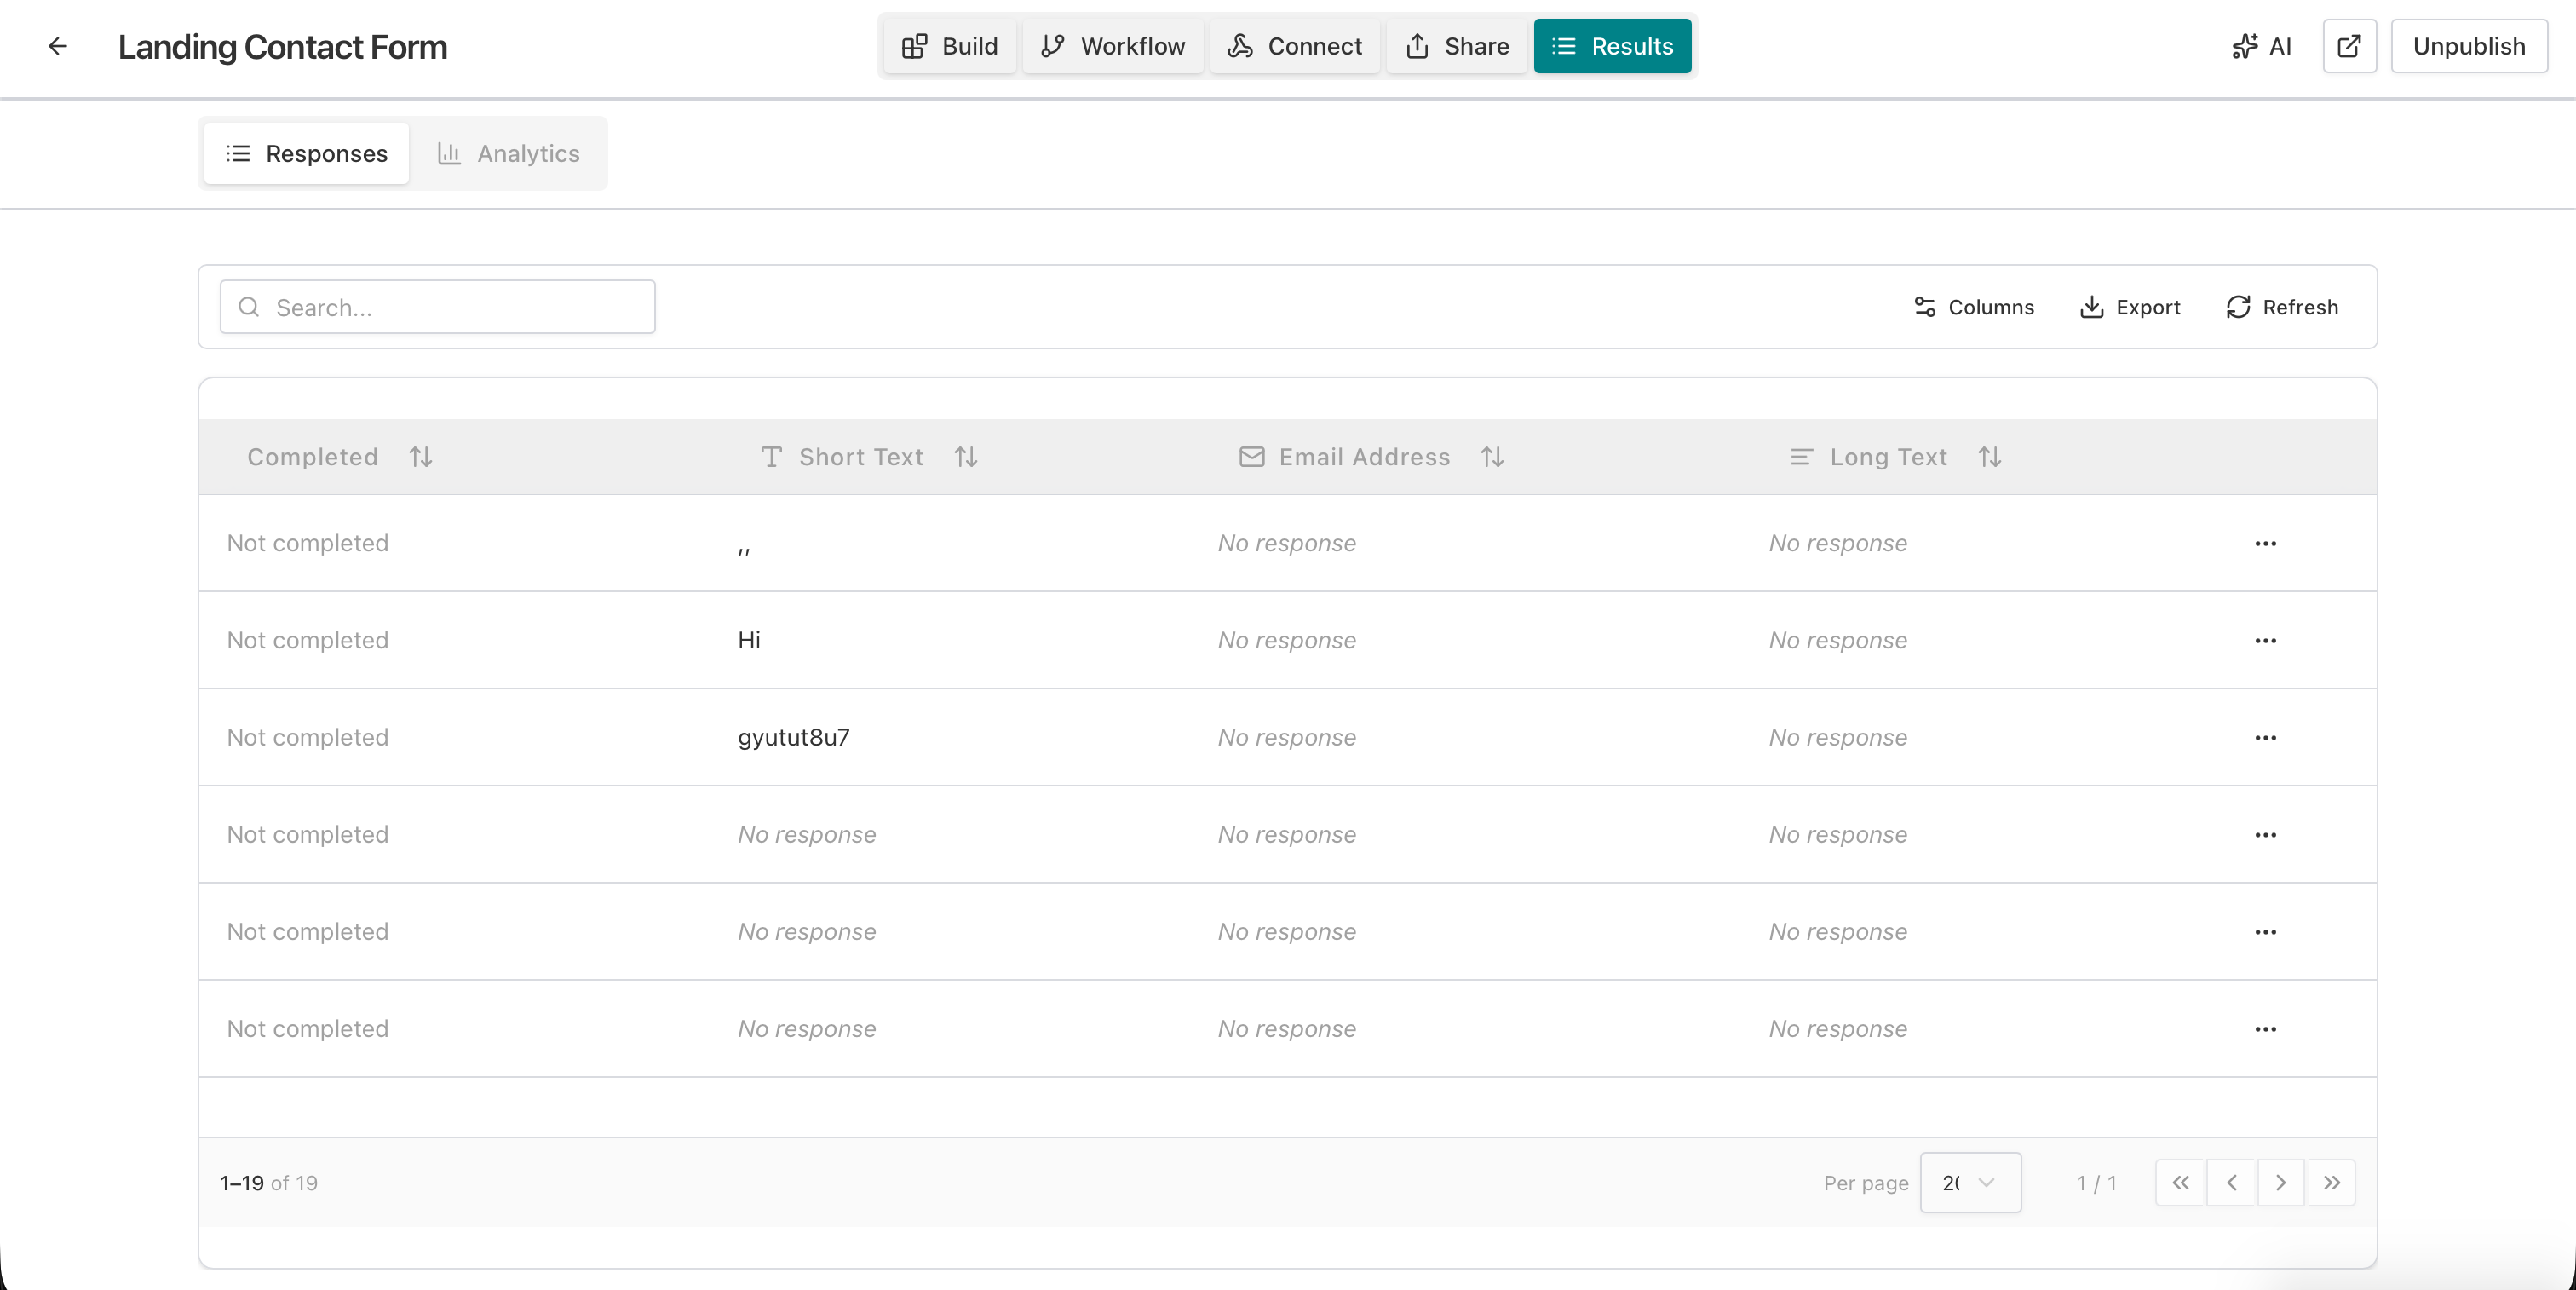Refresh the responses table

[2281, 307]
